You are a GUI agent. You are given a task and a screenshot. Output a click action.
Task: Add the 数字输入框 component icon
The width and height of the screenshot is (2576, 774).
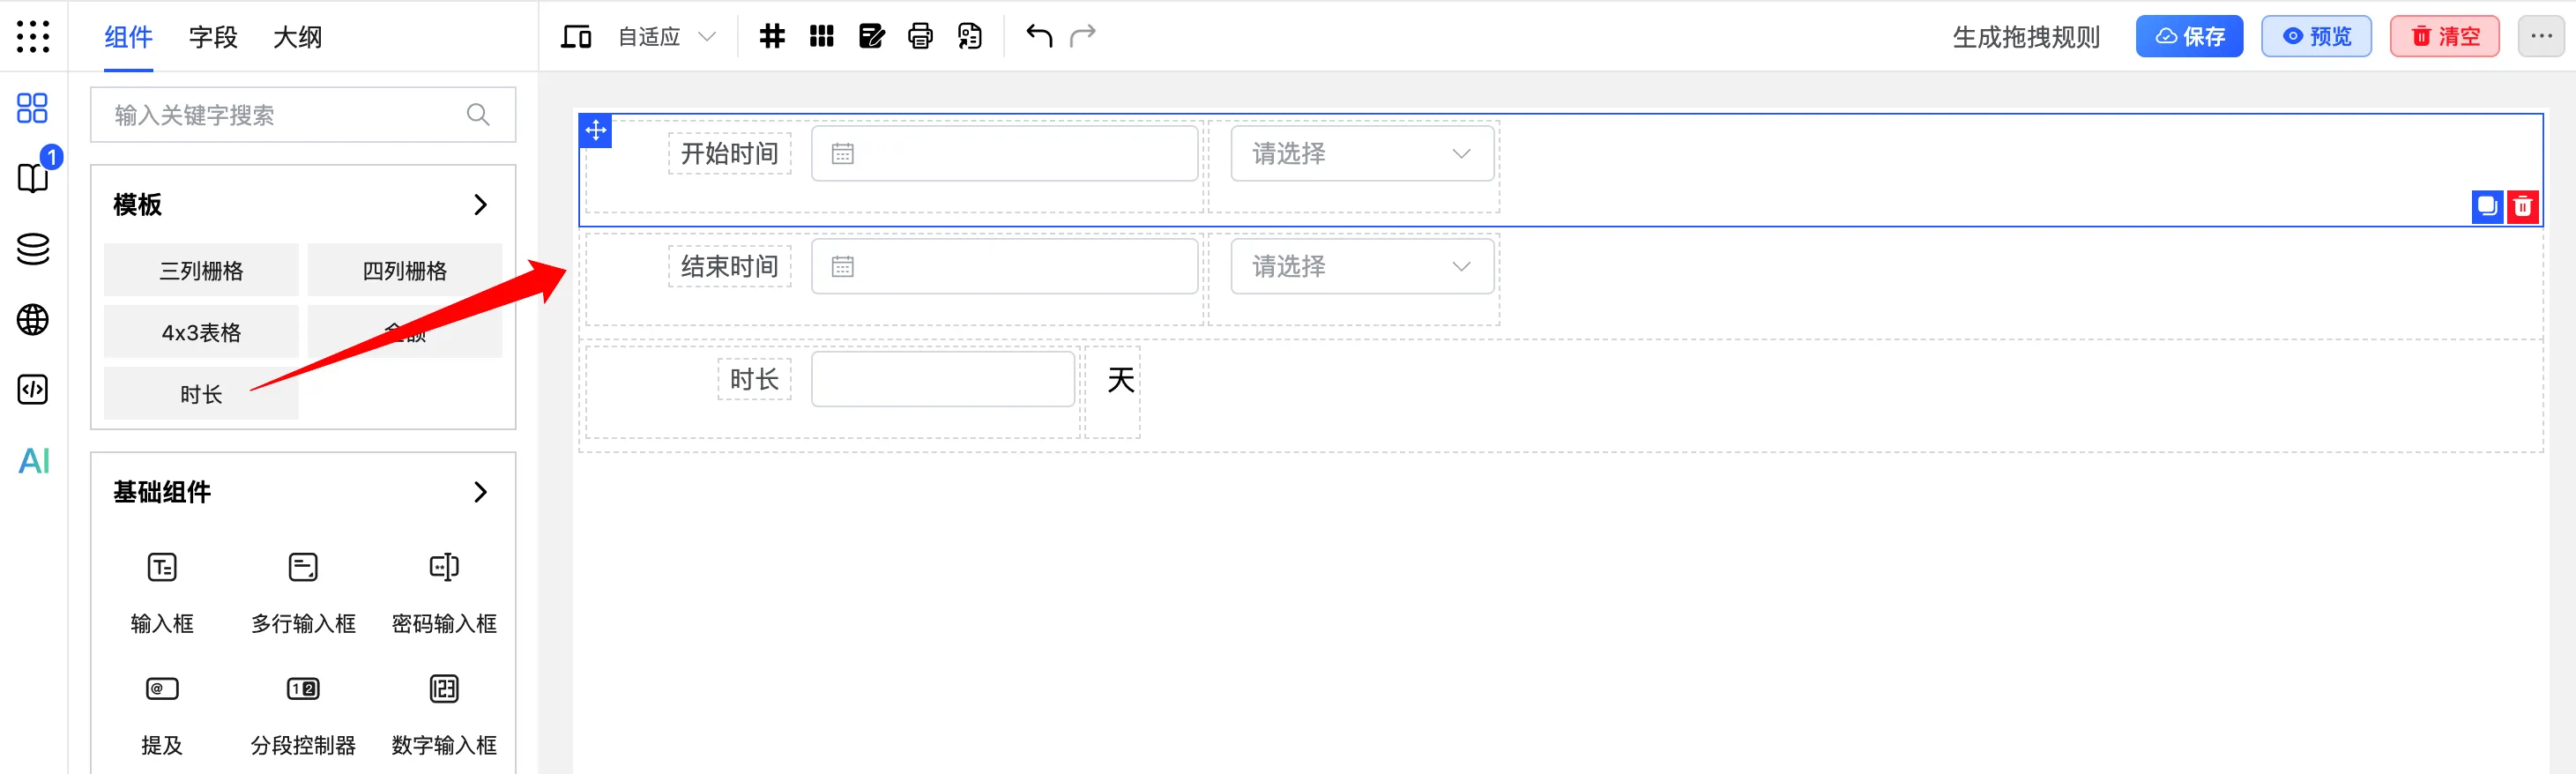click(x=444, y=688)
